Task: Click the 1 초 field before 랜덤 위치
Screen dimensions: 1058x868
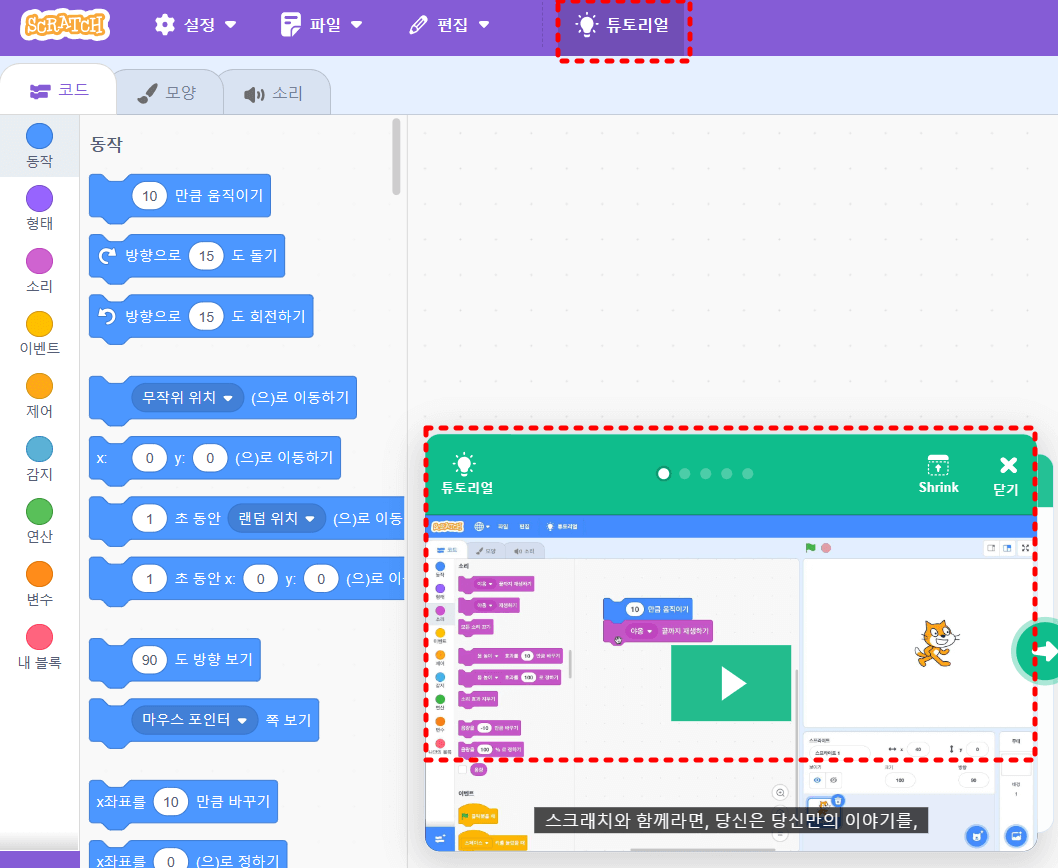Action: pos(149,518)
